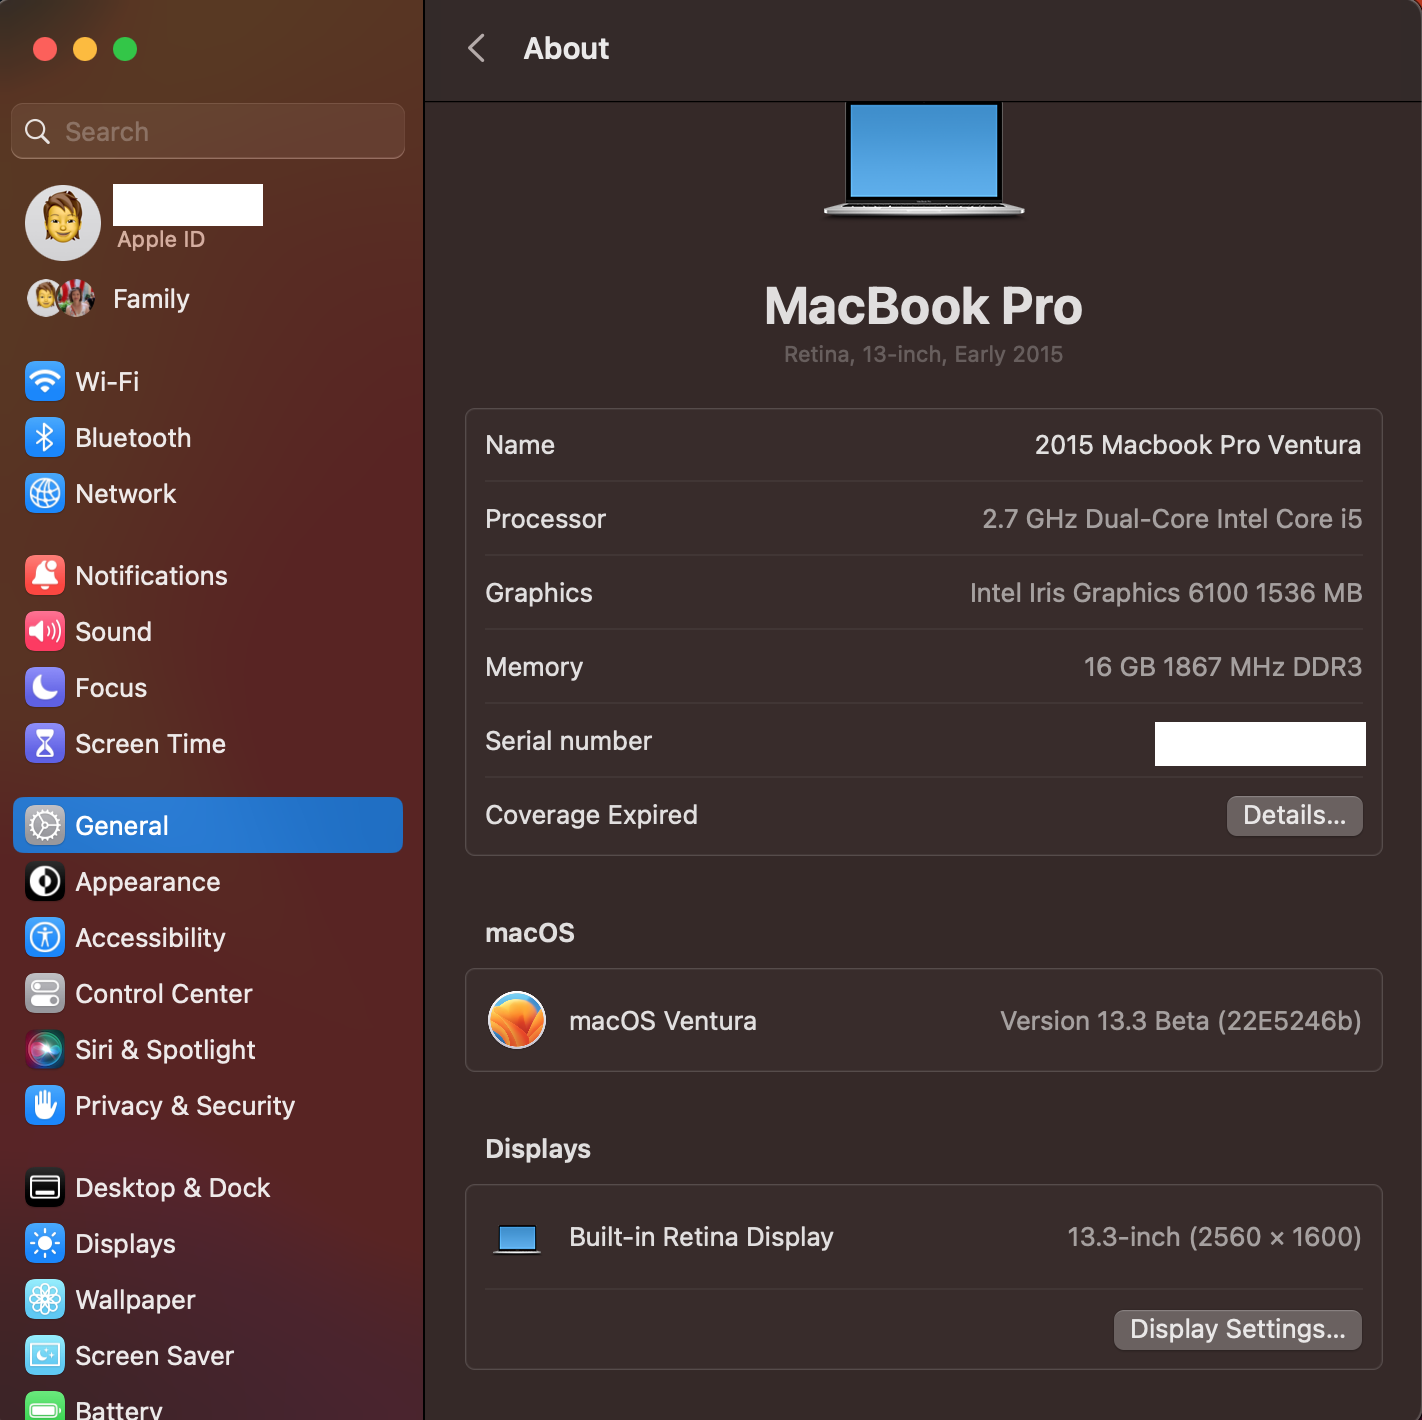Click the Wallpaper flower icon
Viewport: 1422px width, 1420px height.
45,1300
